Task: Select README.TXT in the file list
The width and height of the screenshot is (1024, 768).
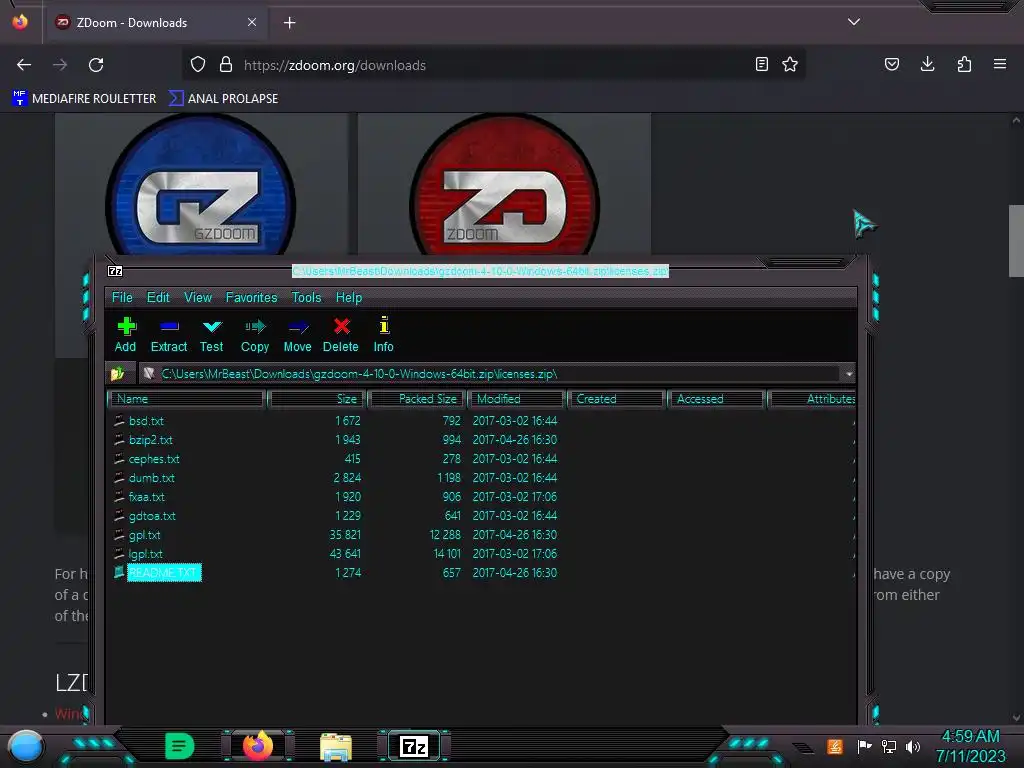Action: pos(164,573)
